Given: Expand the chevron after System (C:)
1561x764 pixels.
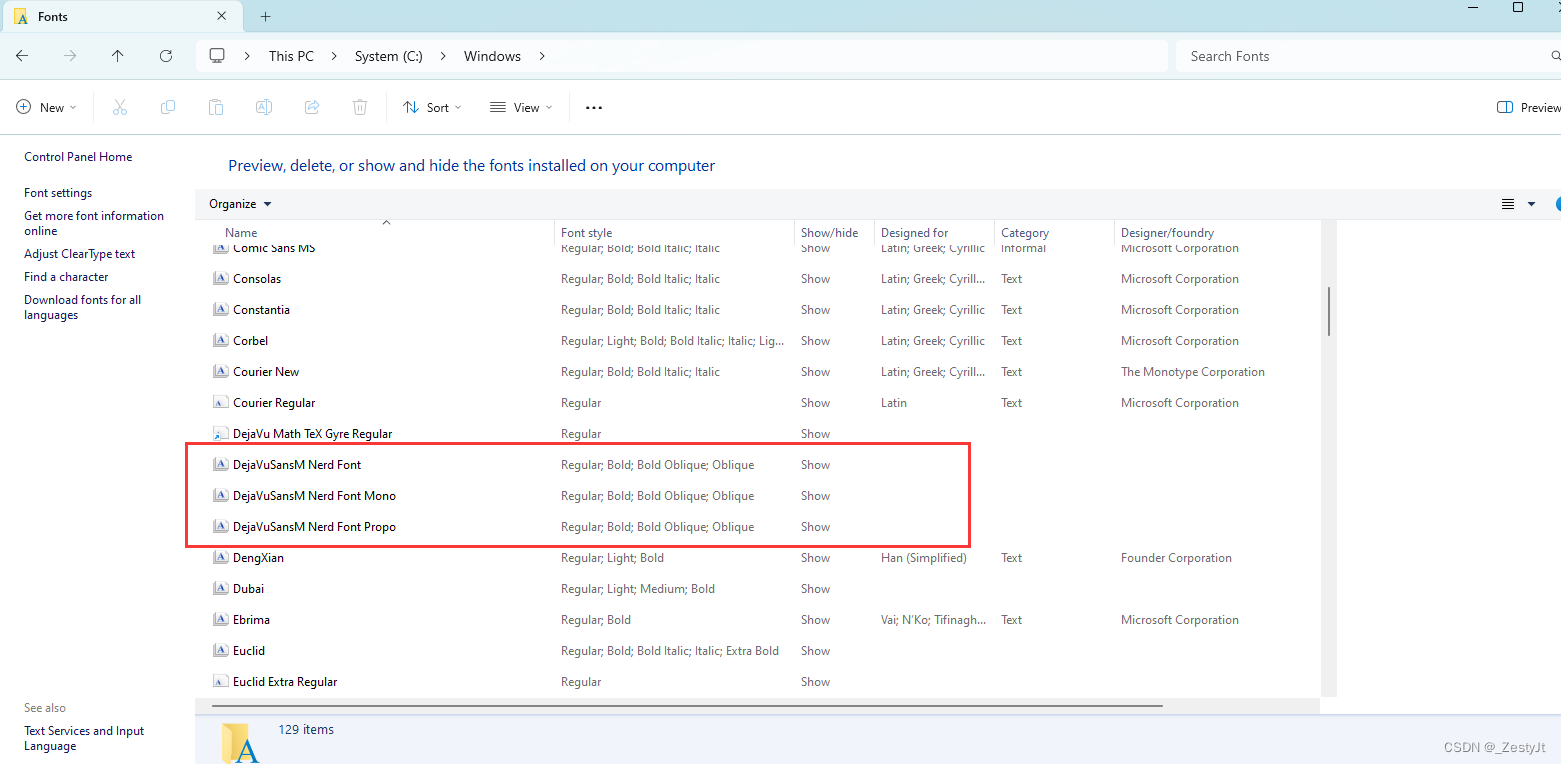Looking at the screenshot, I should point(443,56).
